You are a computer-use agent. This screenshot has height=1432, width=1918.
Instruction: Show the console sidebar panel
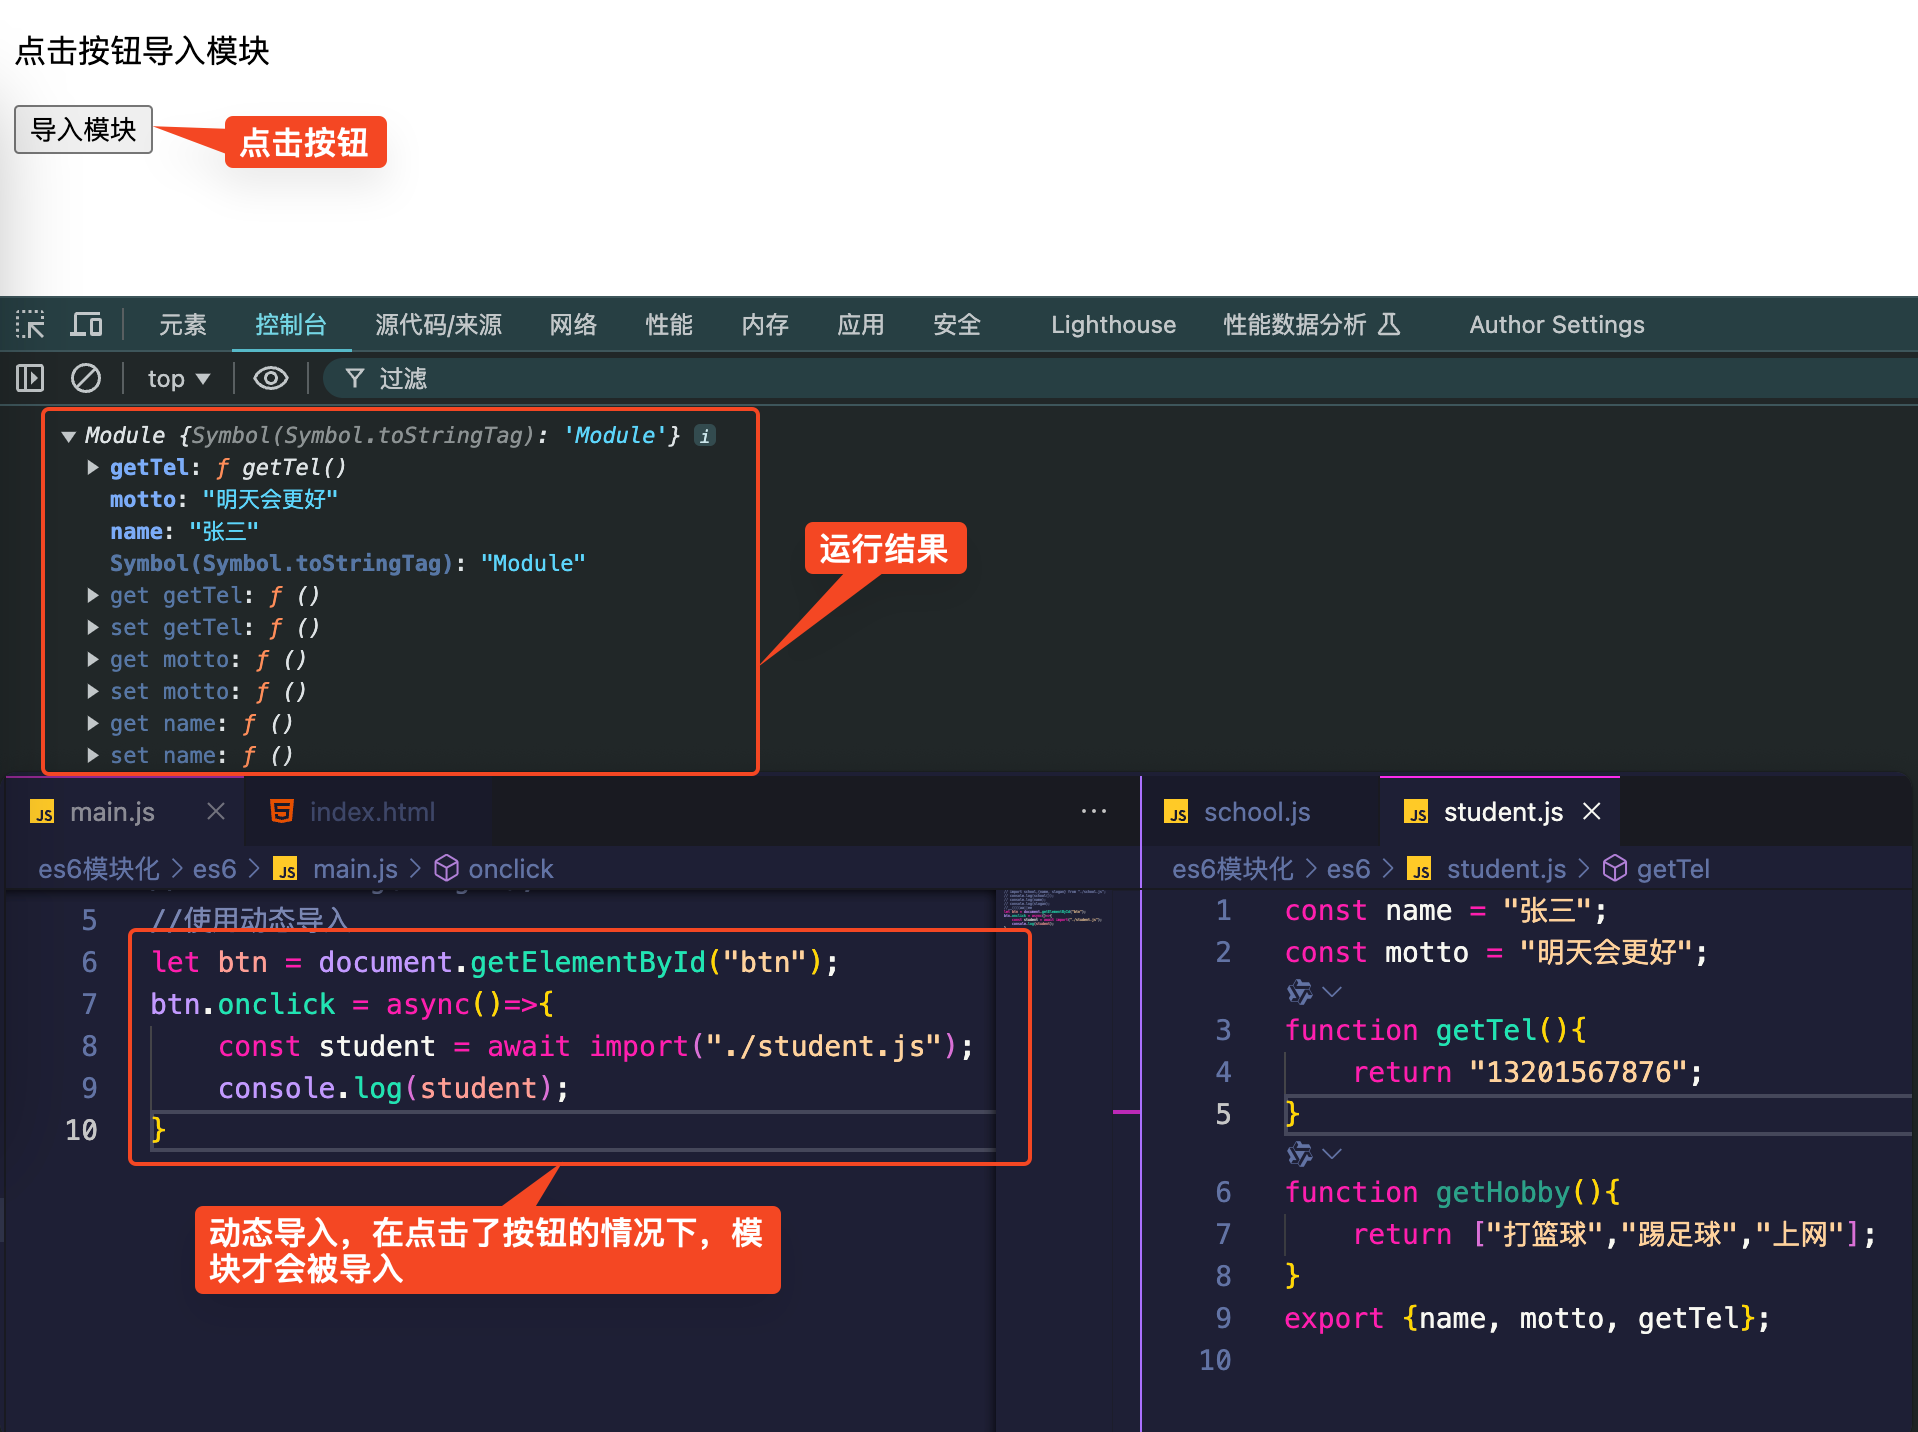(x=30, y=378)
